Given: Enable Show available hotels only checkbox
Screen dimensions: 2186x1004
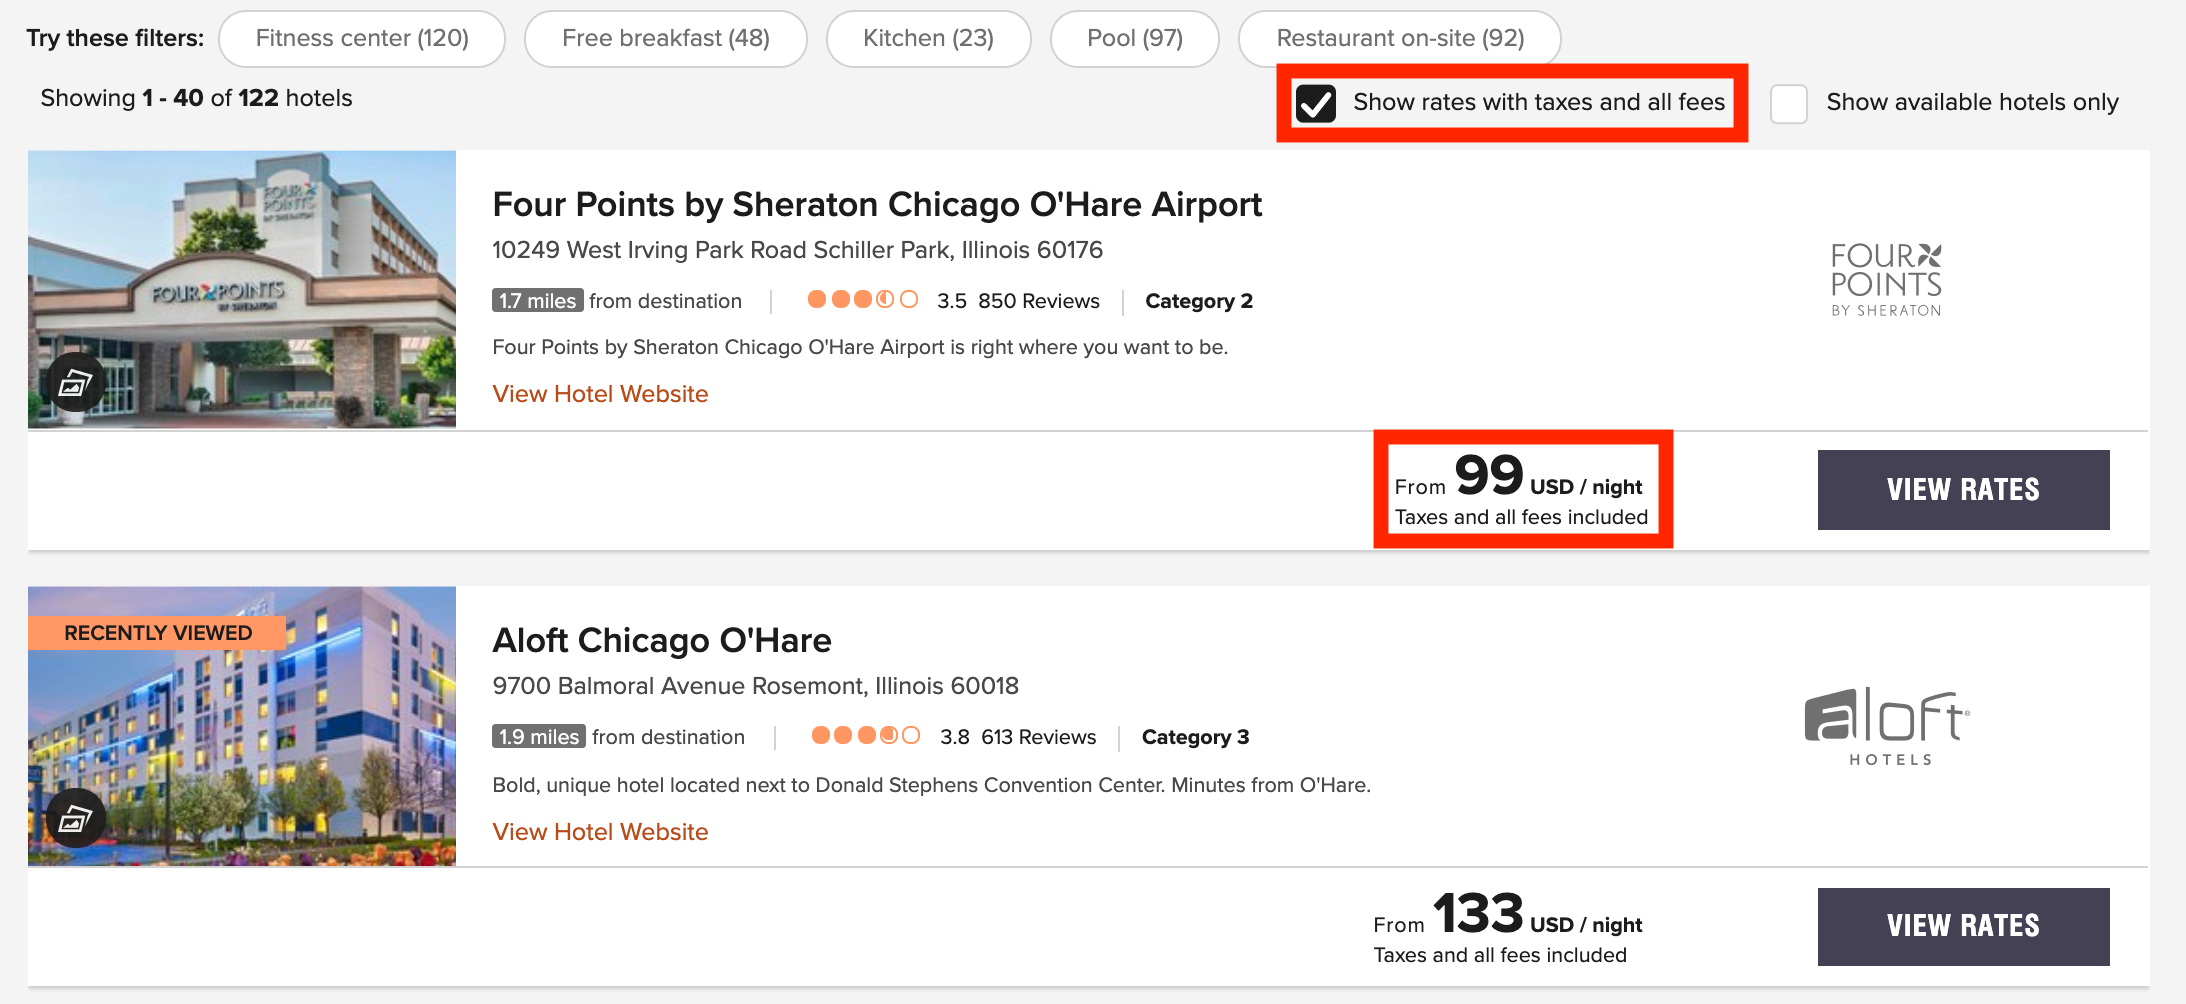Looking at the screenshot, I should 1789,103.
